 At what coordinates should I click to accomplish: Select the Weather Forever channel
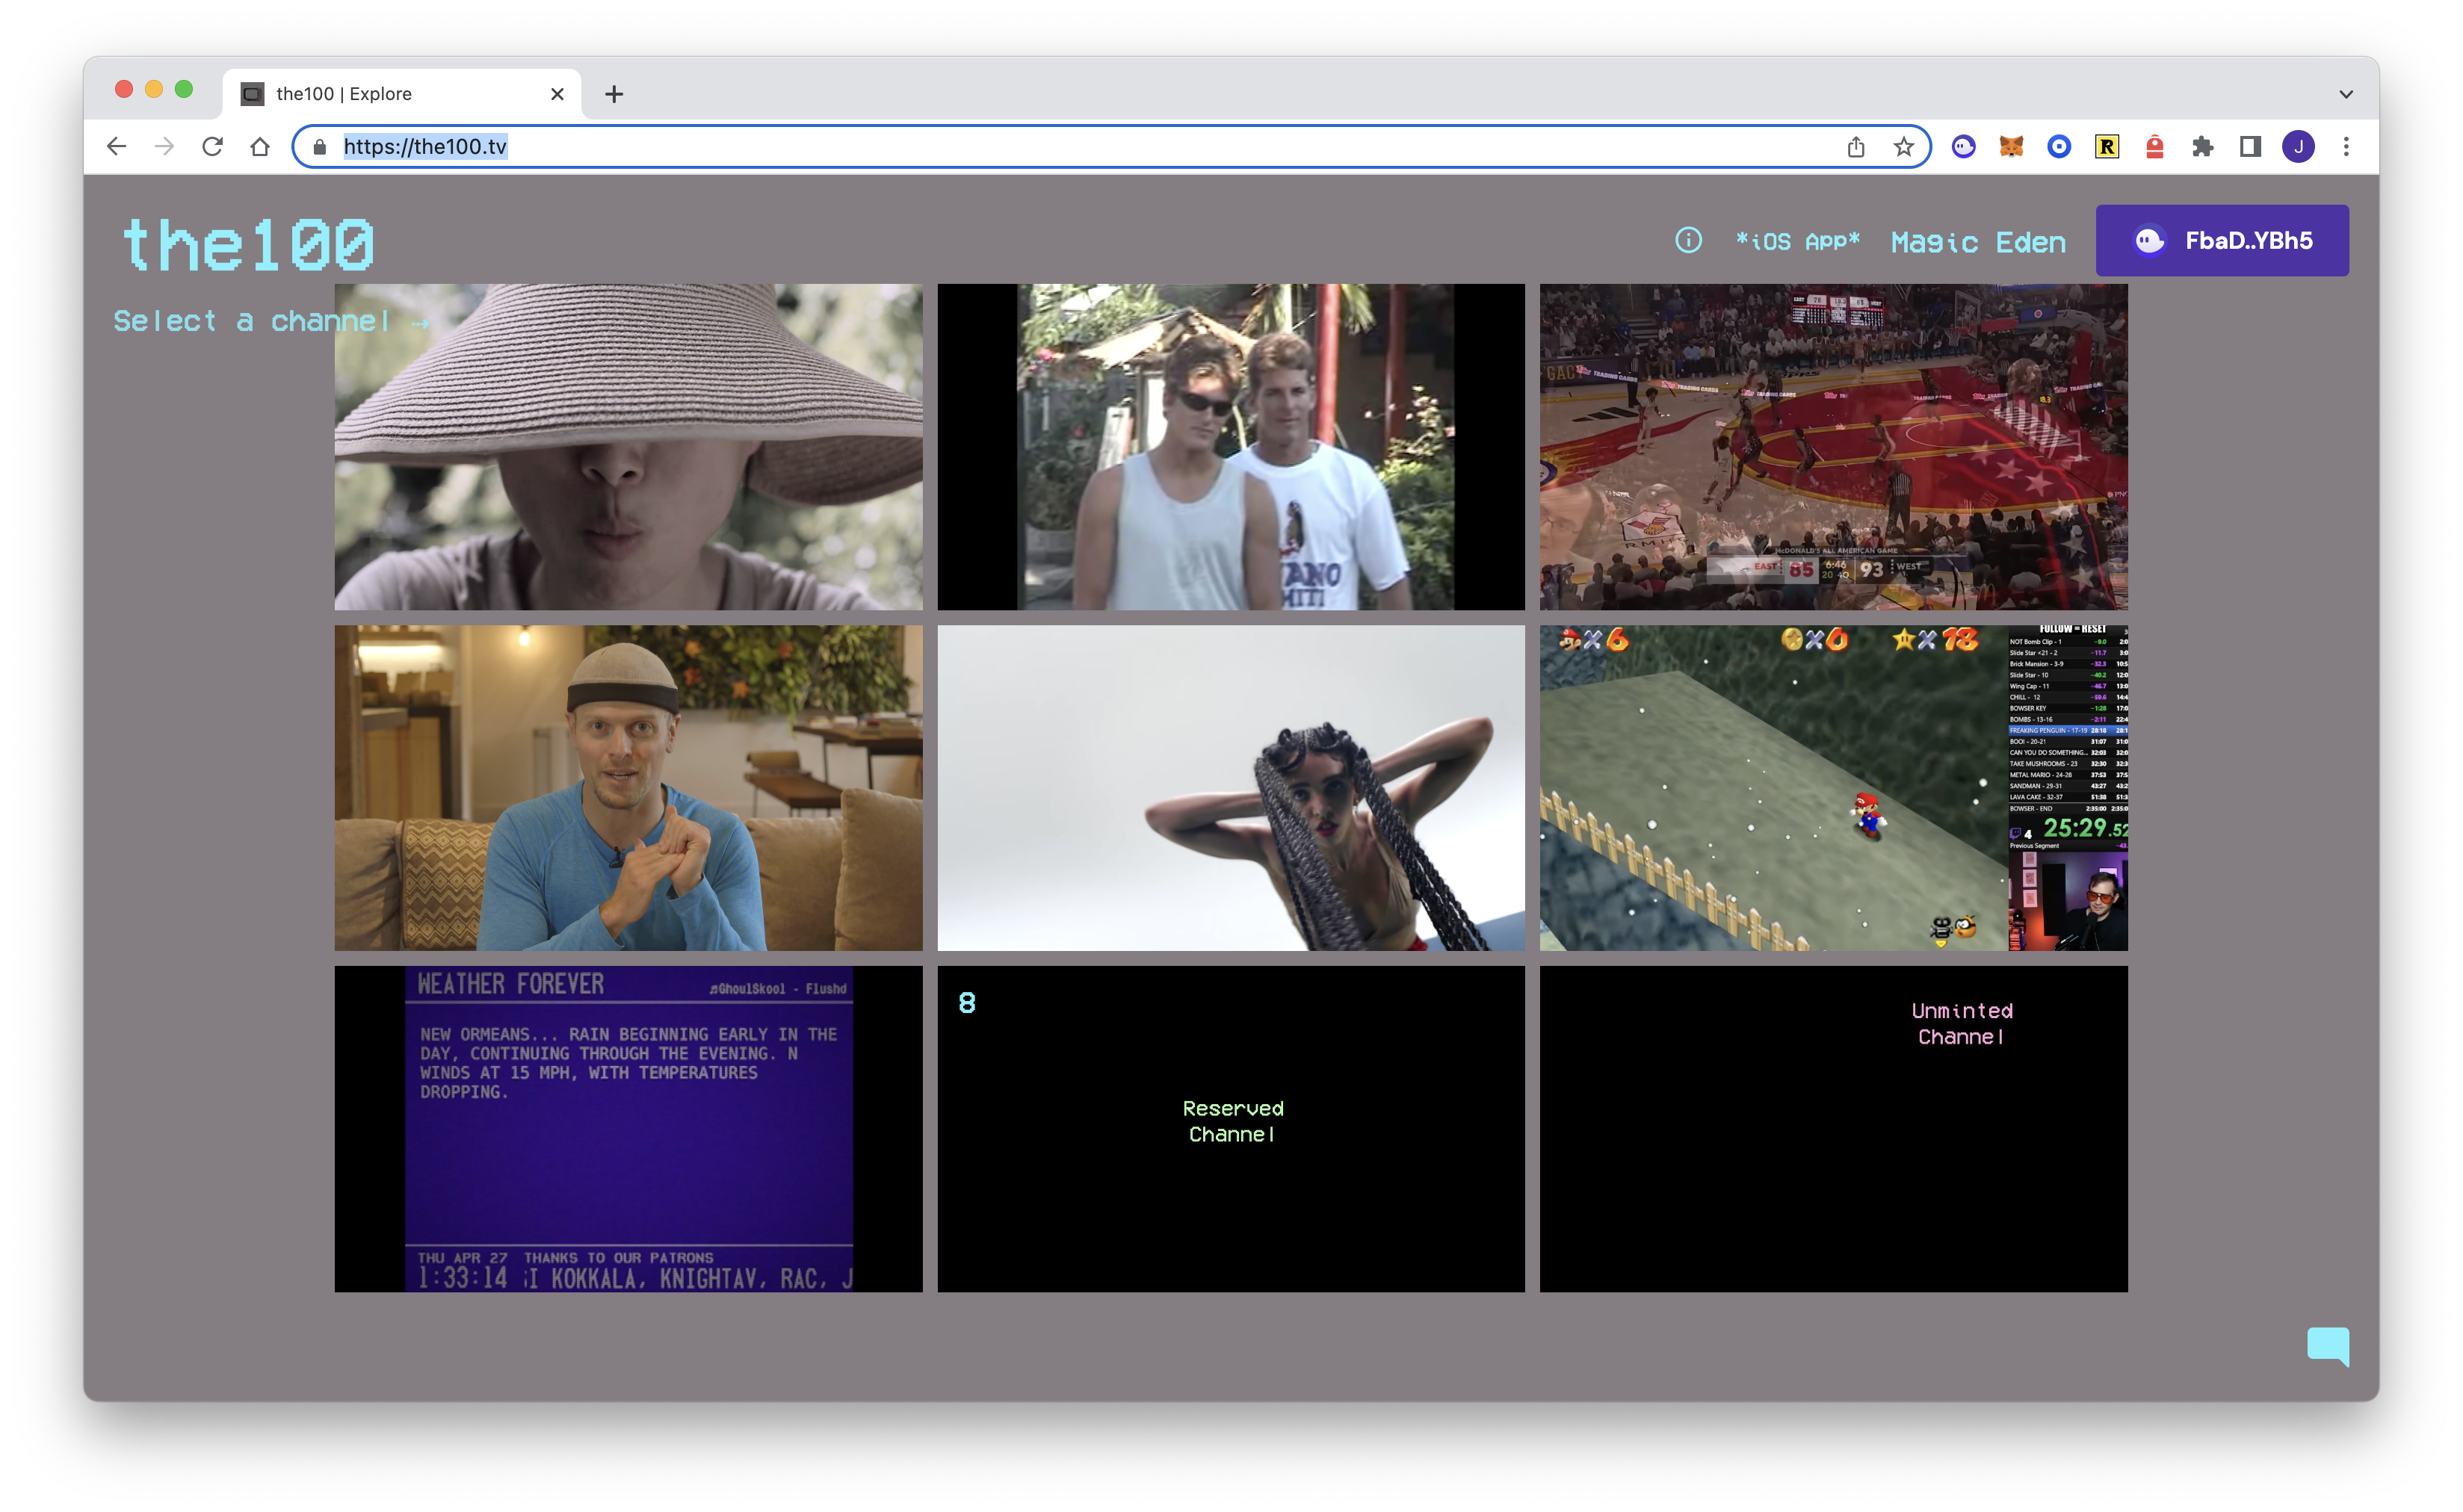tap(628, 1128)
